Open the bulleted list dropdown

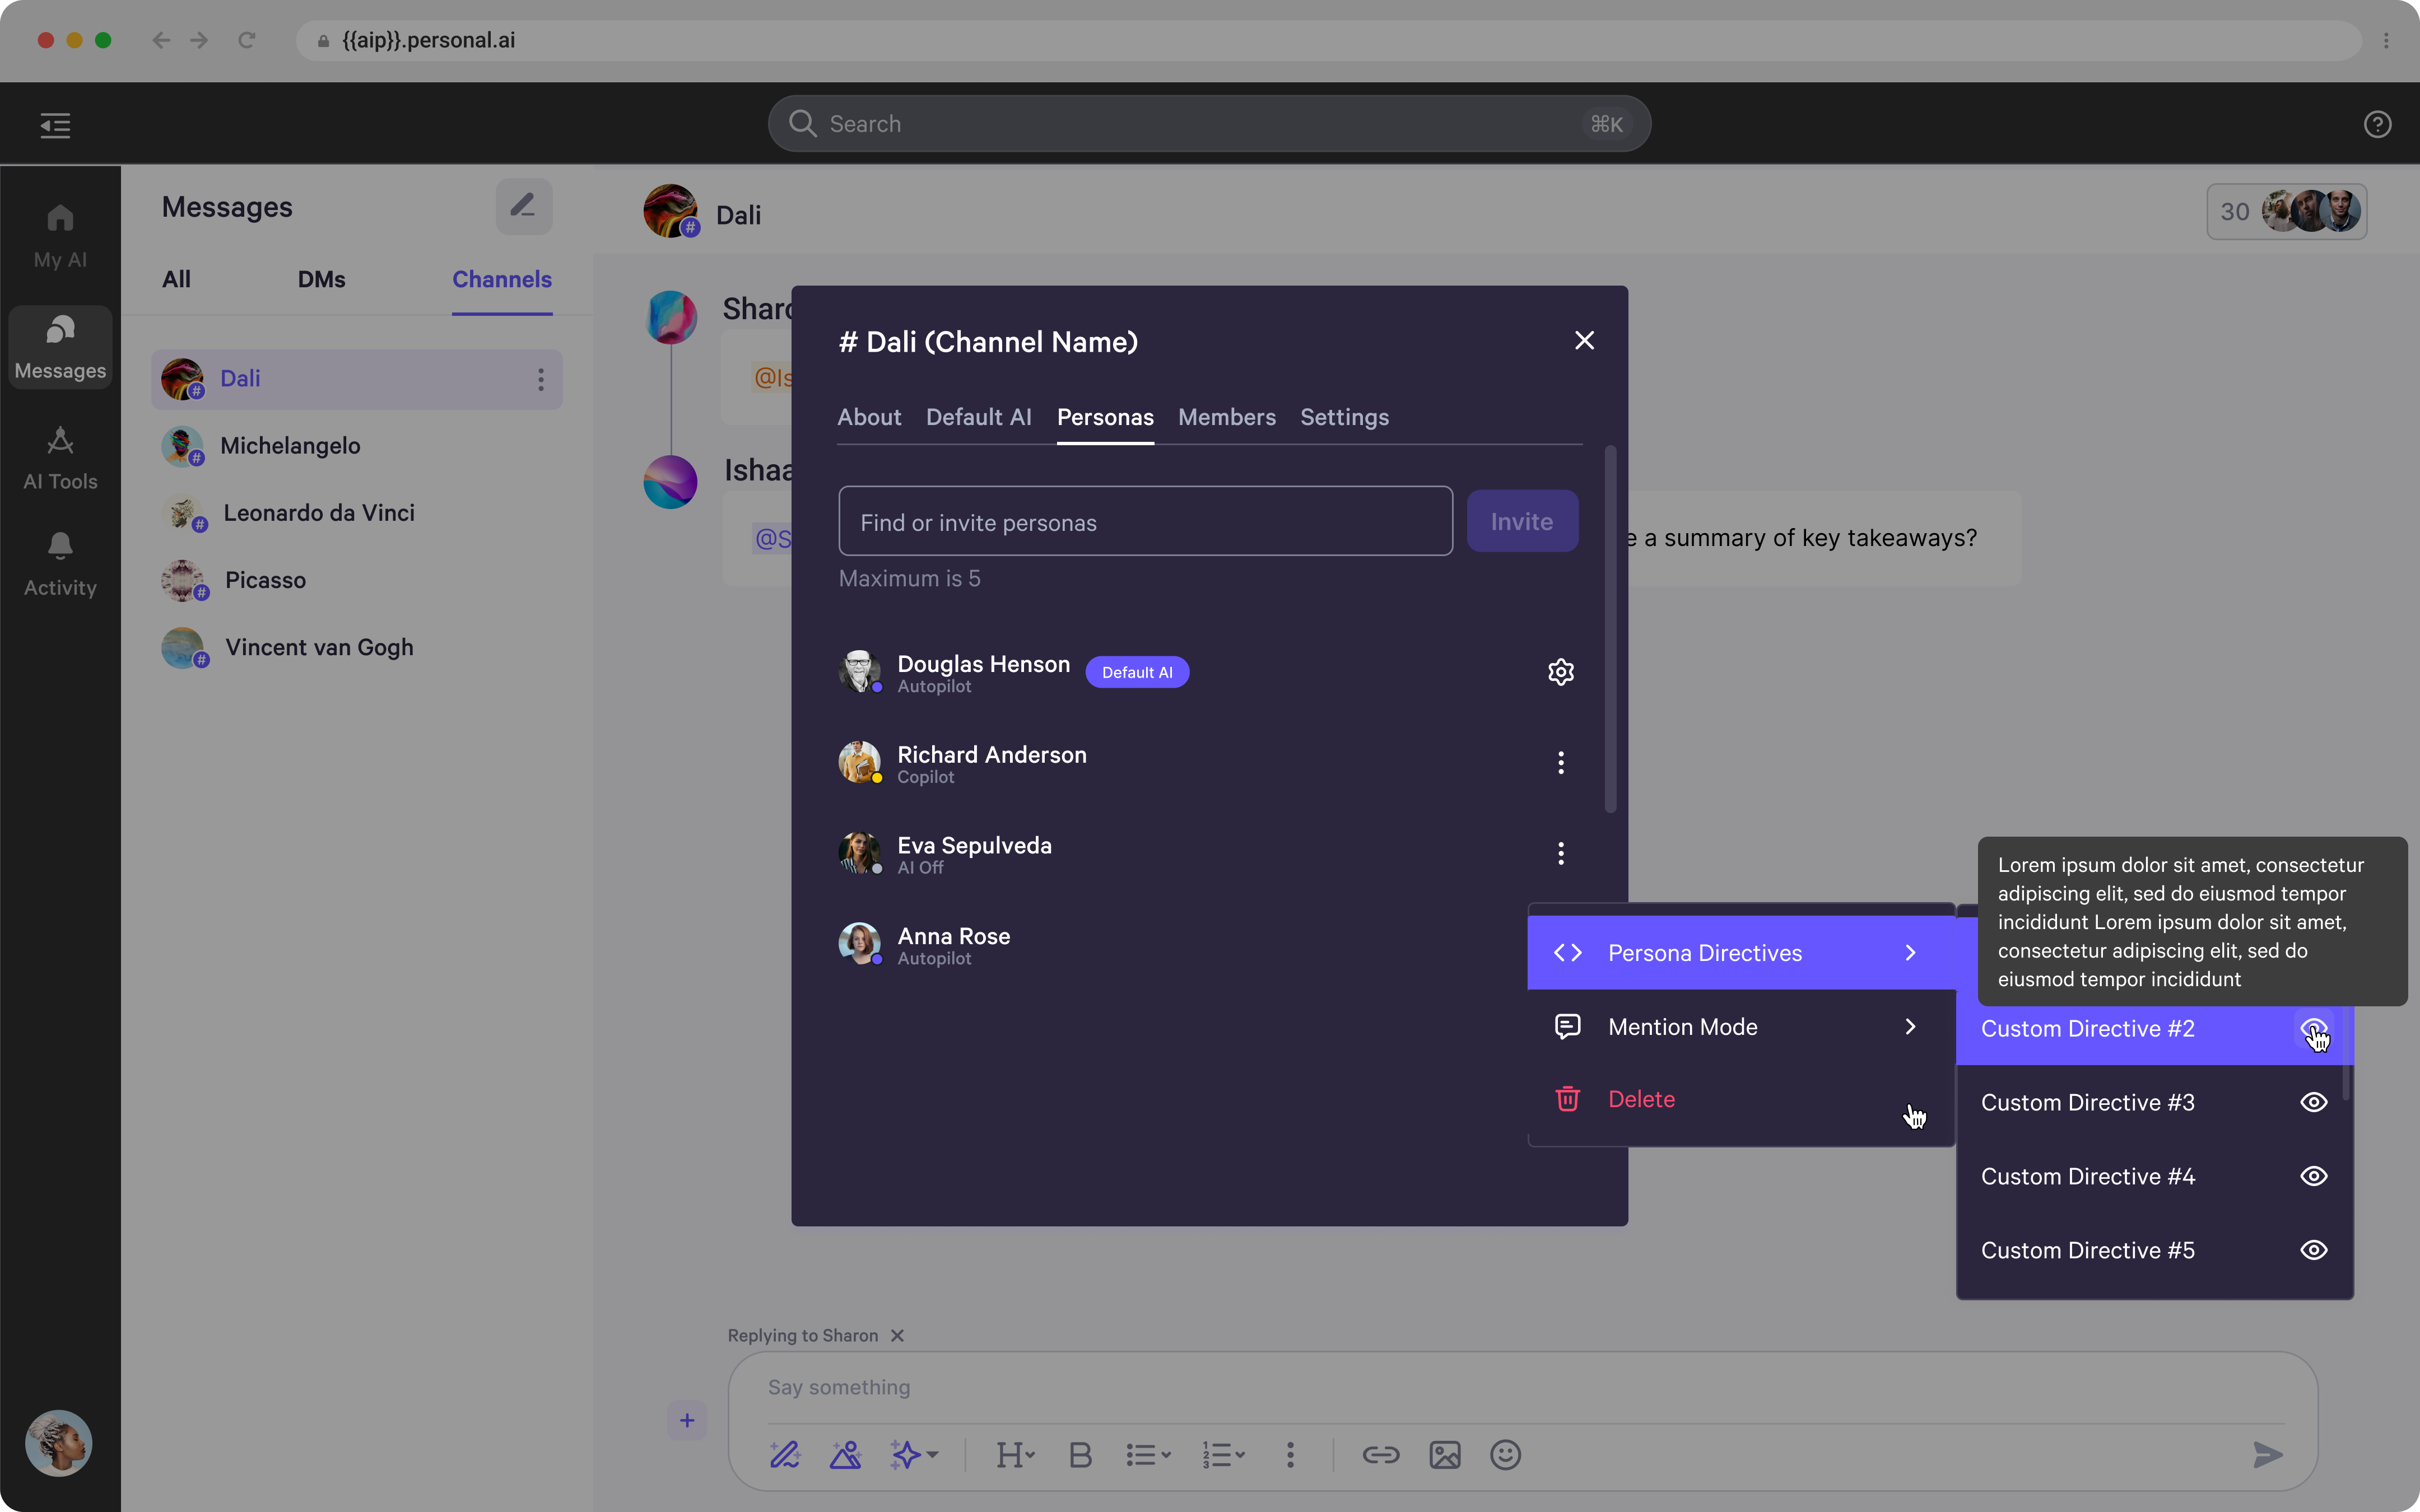coord(1147,1455)
